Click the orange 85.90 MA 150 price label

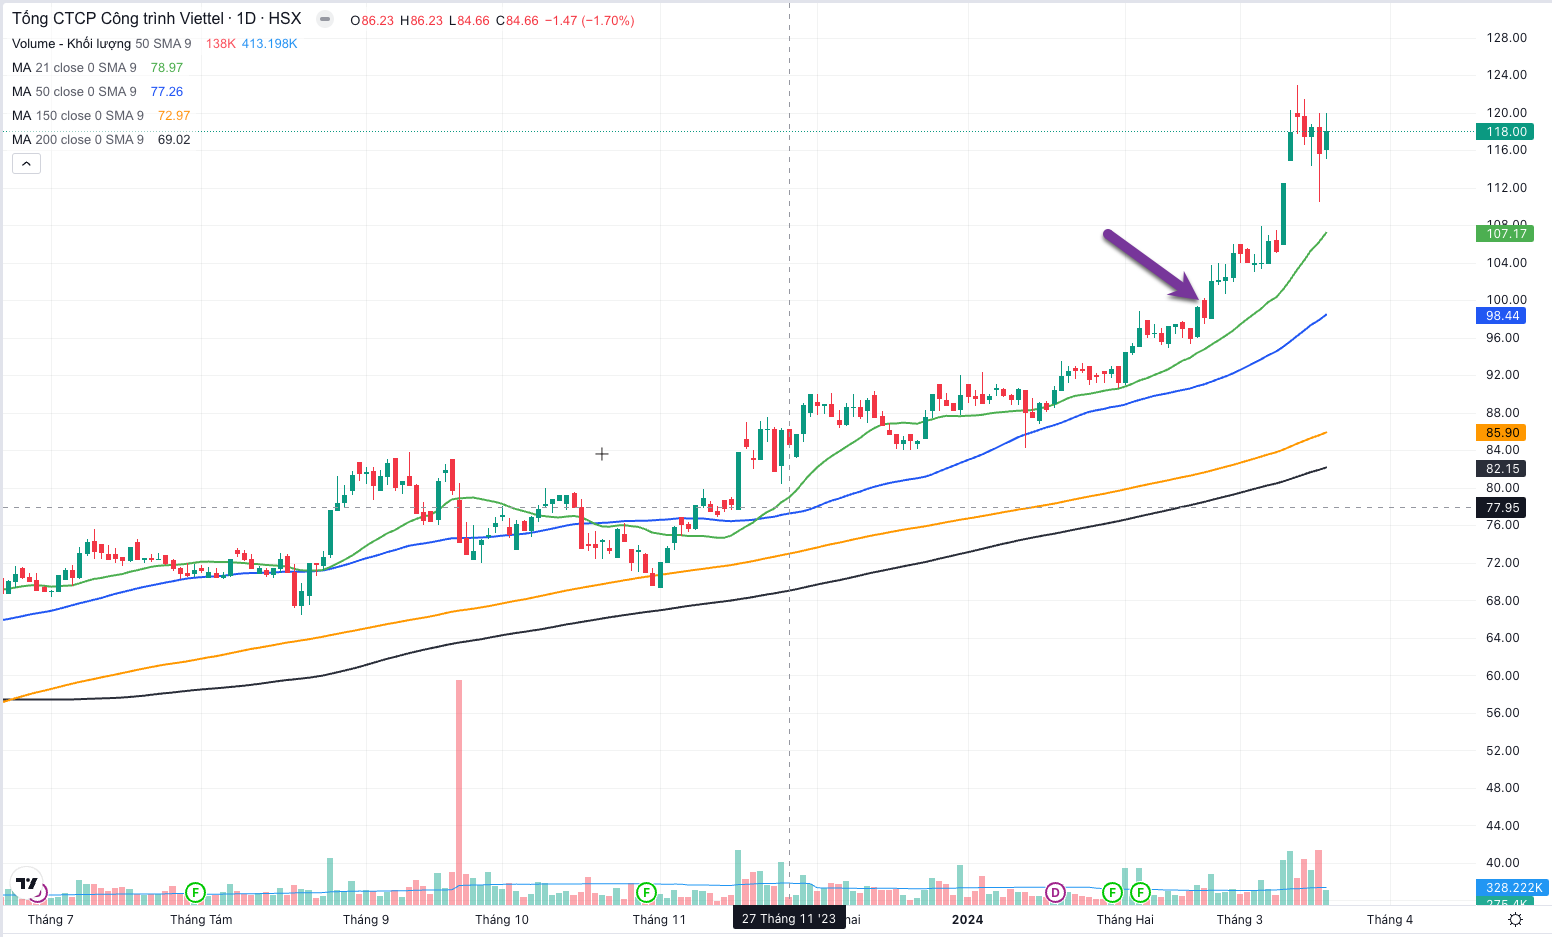tap(1501, 433)
